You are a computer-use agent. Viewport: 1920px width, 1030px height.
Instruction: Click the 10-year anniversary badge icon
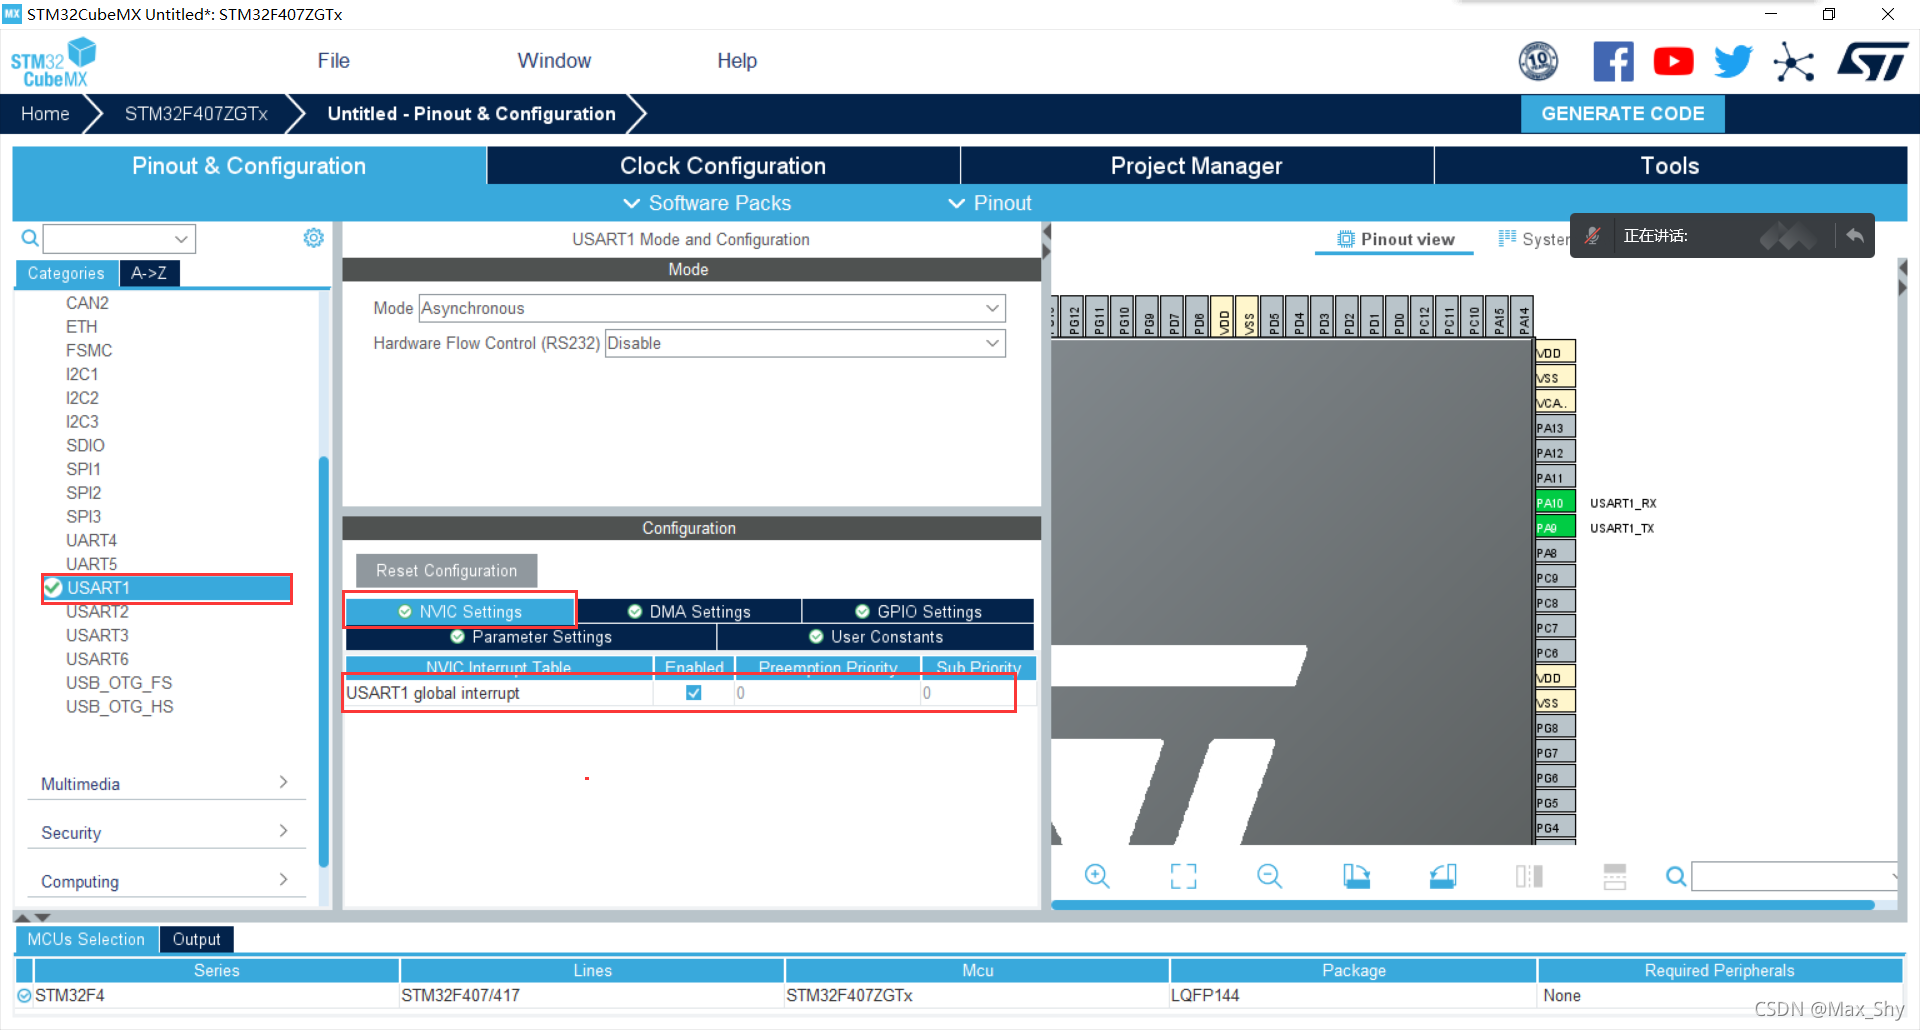pos(1538,62)
